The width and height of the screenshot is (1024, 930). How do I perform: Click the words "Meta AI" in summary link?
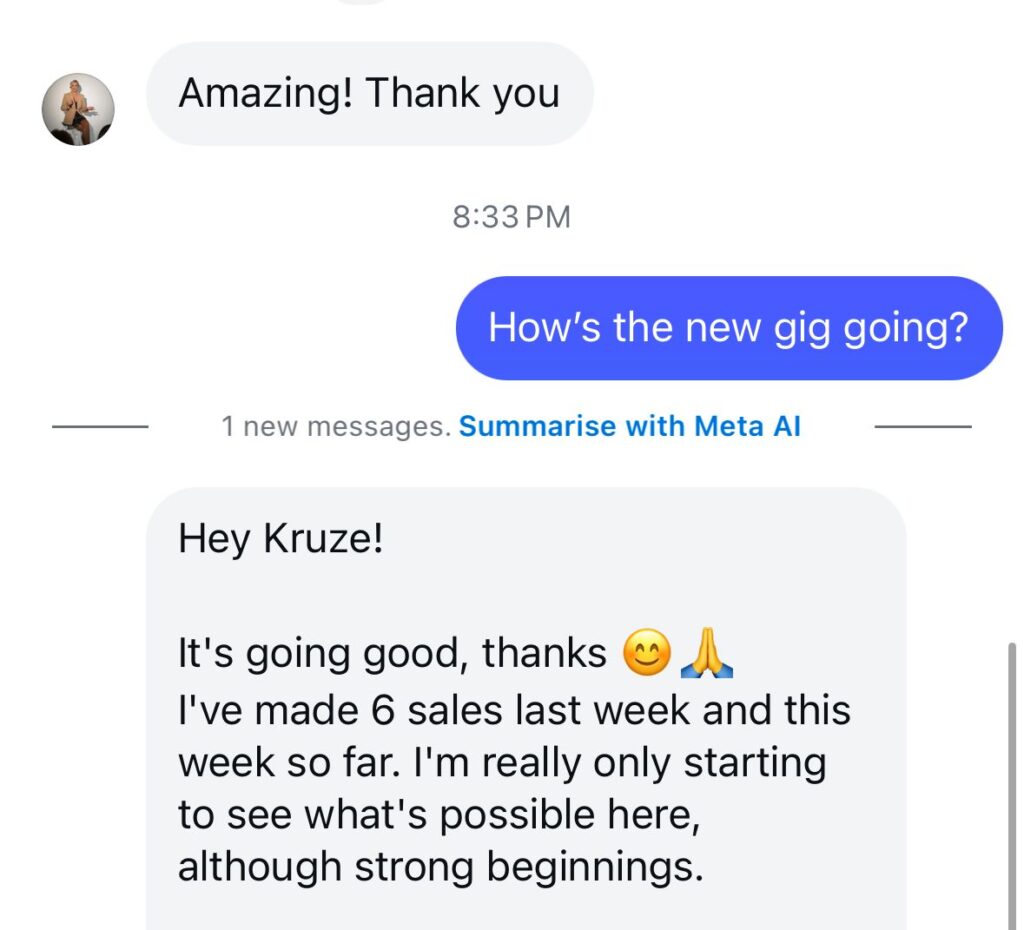click(747, 426)
